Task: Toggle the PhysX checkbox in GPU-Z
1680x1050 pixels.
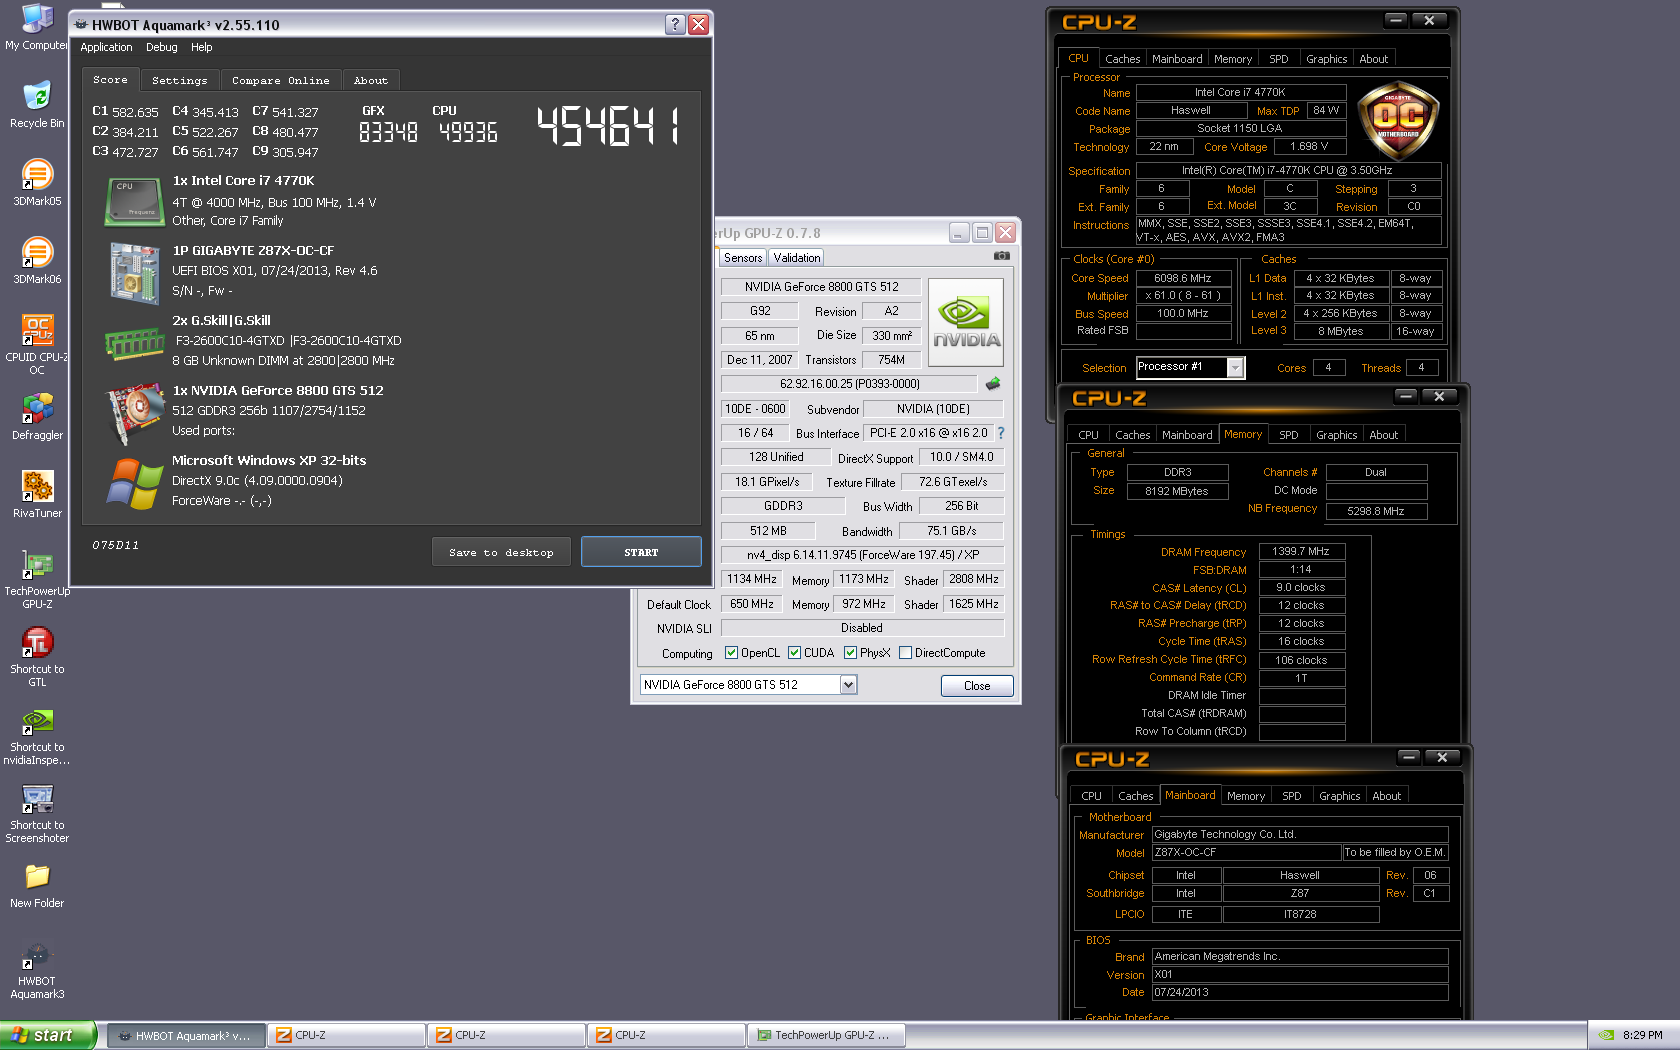Action: pos(850,653)
